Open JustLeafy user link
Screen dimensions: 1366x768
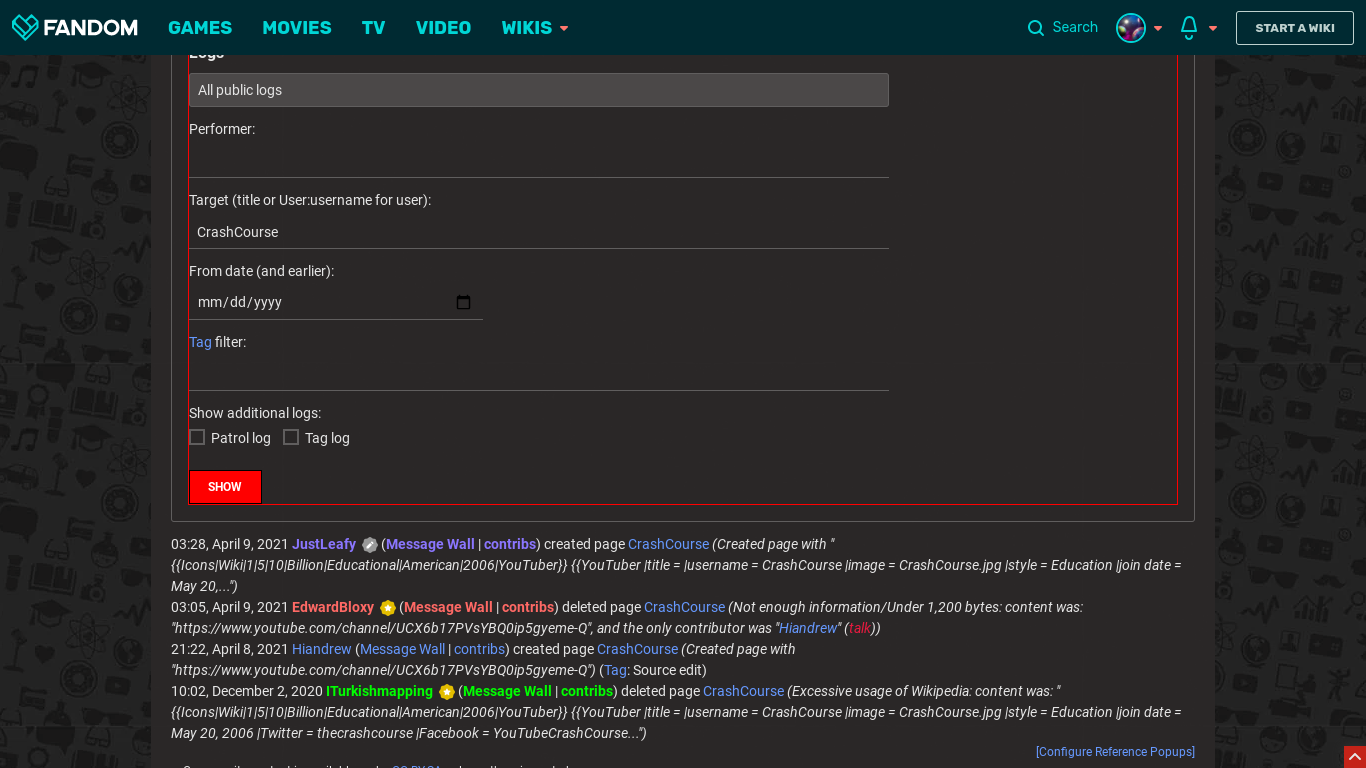[324, 544]
